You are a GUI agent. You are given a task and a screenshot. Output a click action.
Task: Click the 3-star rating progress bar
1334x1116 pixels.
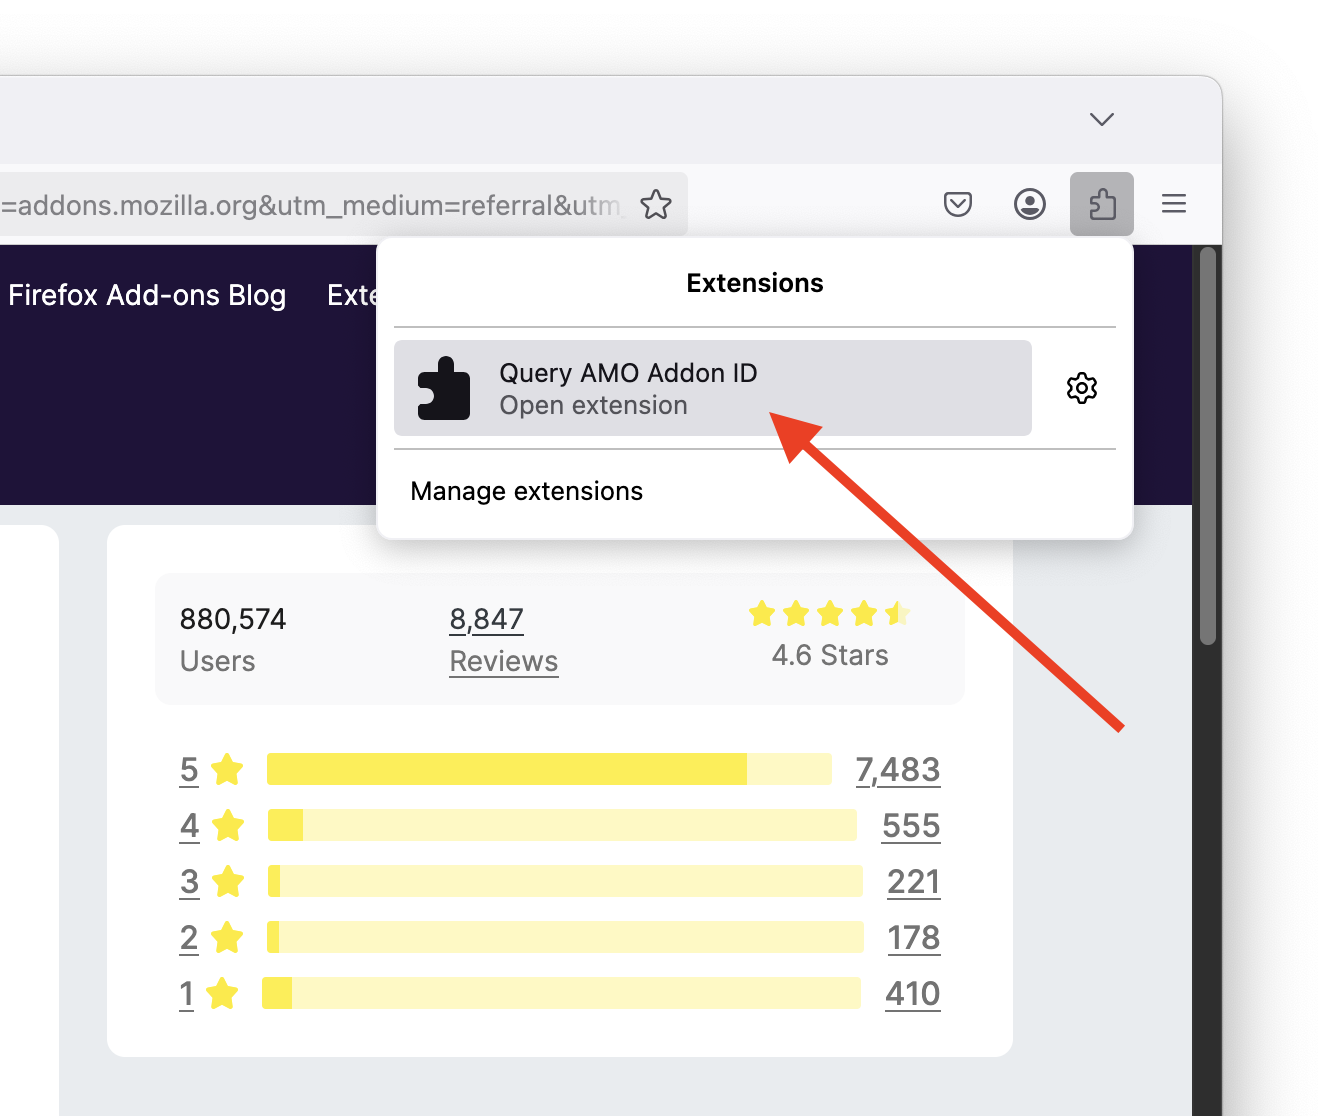tap(565, 881)
